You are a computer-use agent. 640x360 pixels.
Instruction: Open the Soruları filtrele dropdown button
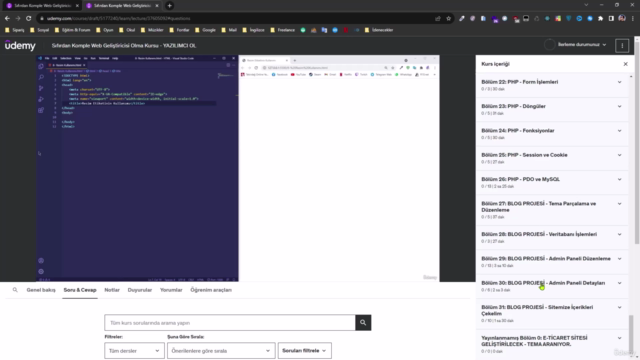tap(304, 351)
